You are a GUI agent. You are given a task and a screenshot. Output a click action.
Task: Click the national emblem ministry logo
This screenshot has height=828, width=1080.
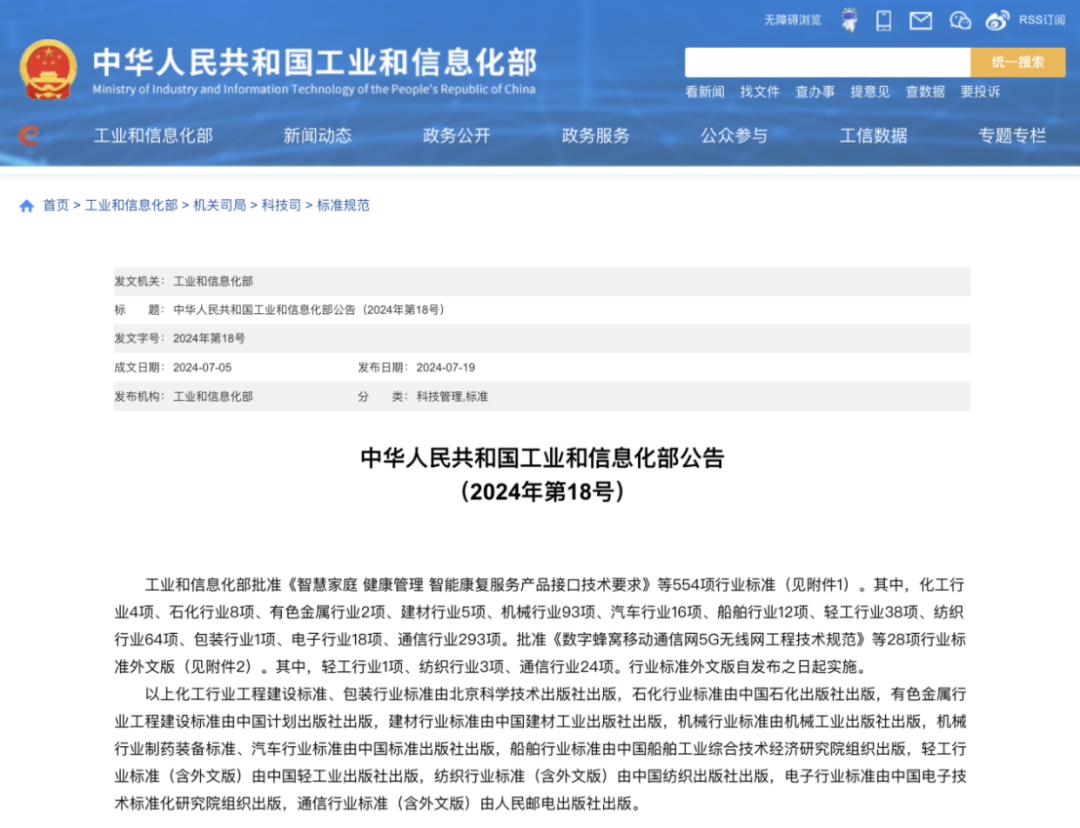(47, 67)
